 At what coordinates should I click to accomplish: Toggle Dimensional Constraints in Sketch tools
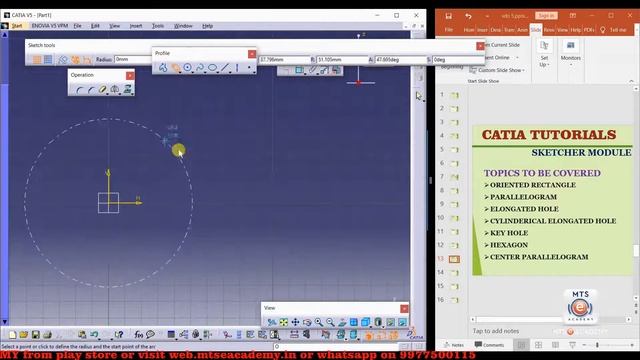click(87, 60)
